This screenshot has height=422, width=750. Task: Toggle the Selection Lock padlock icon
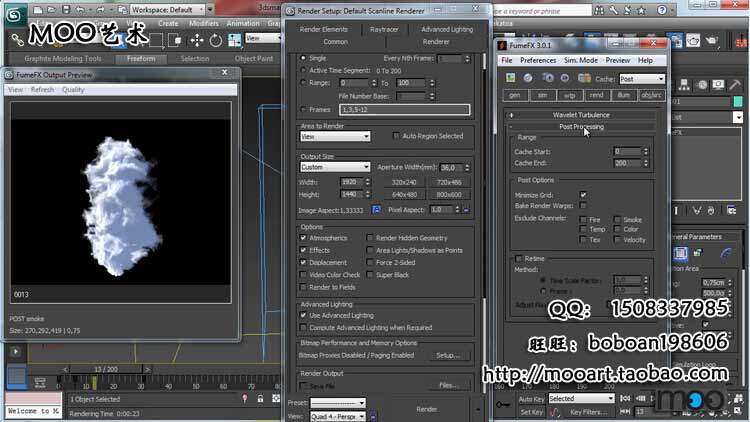pos(260,399)
